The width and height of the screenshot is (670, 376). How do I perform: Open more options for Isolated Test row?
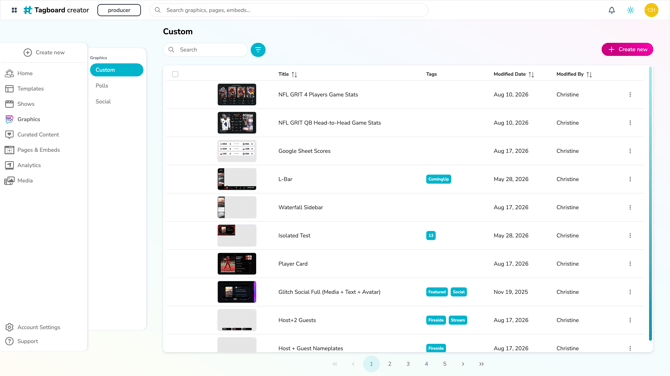tap(630, 235)
